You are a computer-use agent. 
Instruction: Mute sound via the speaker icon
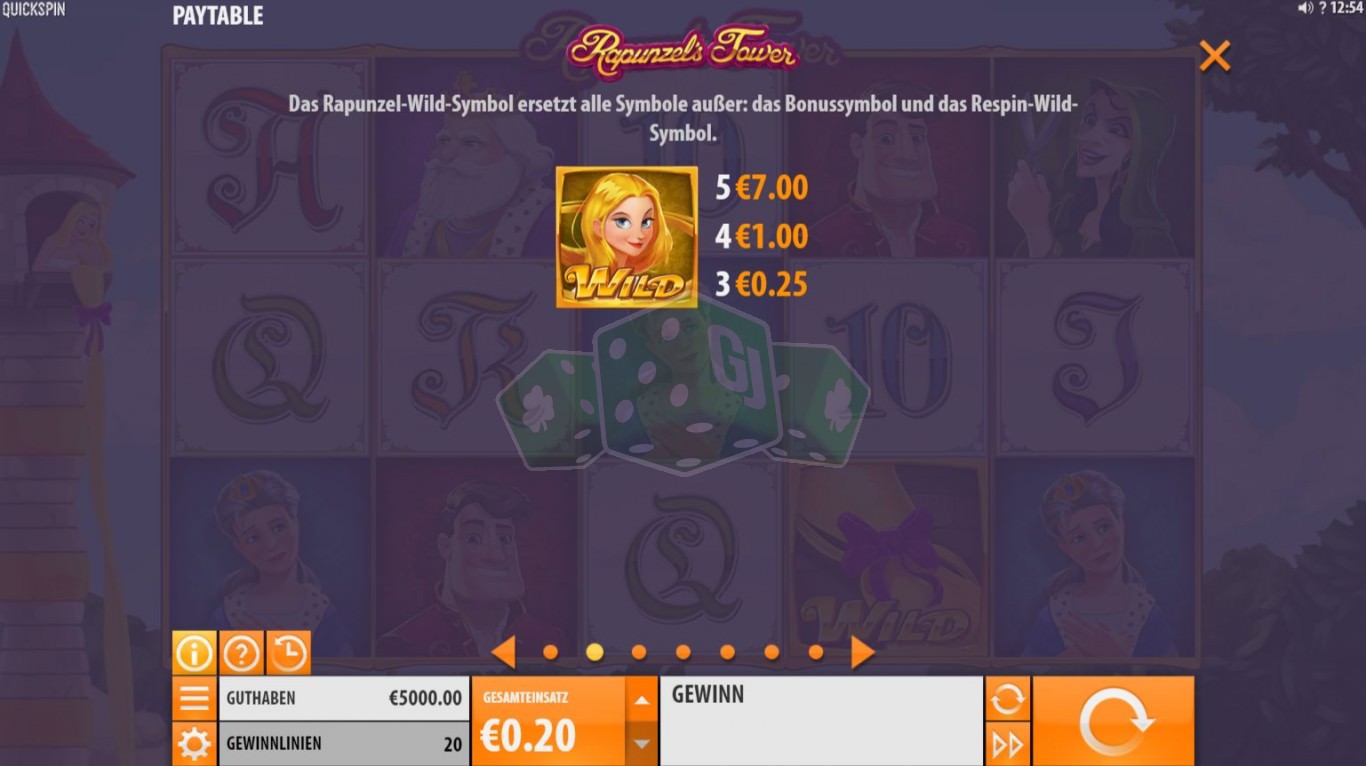click(1305, 8)
